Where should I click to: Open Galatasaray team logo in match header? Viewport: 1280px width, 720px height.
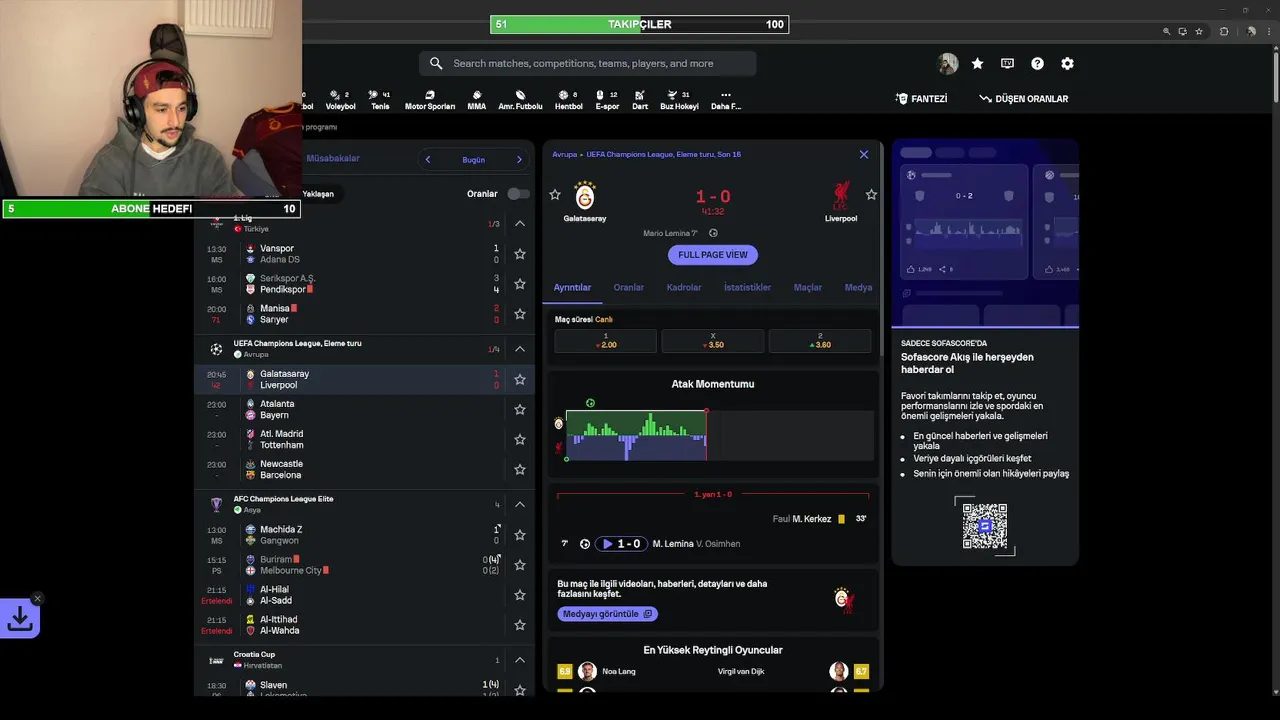(585, 196)
